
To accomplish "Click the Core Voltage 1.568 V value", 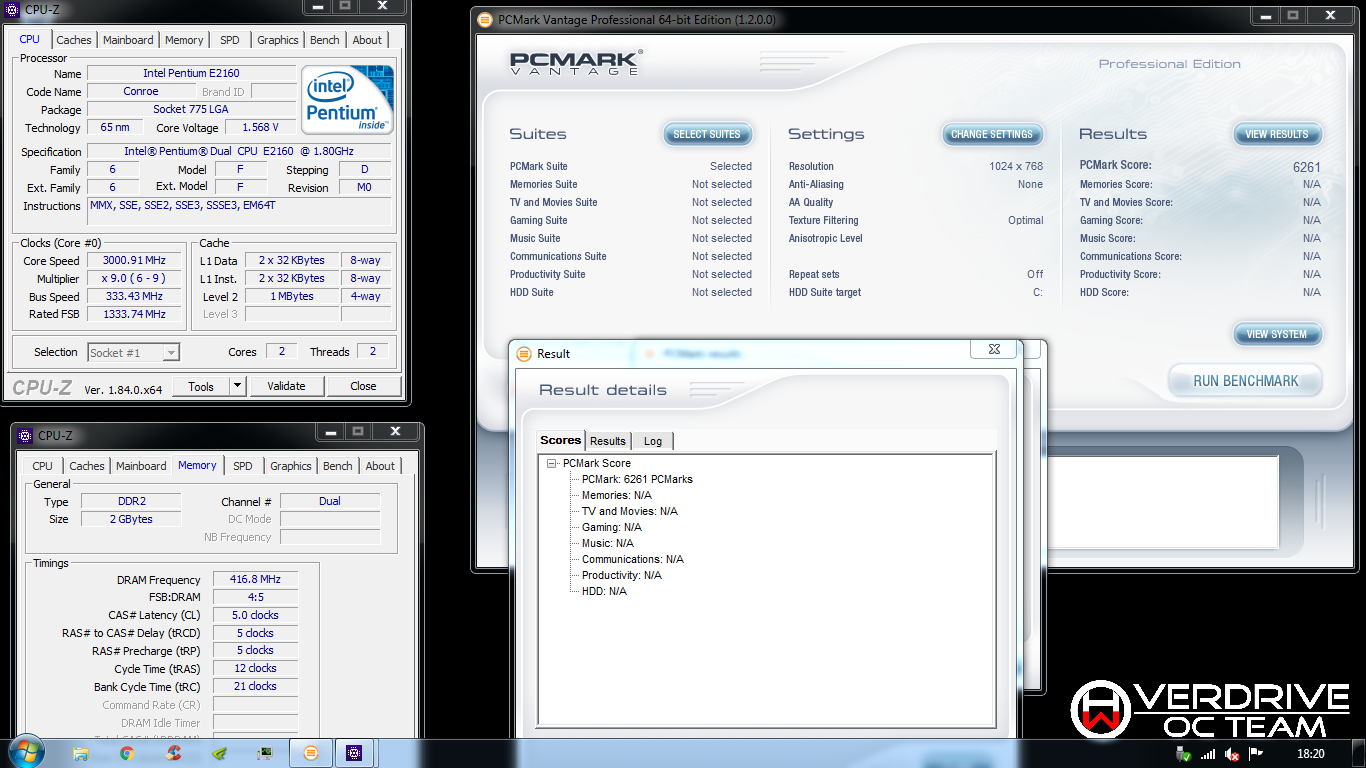I will (260, 127).
